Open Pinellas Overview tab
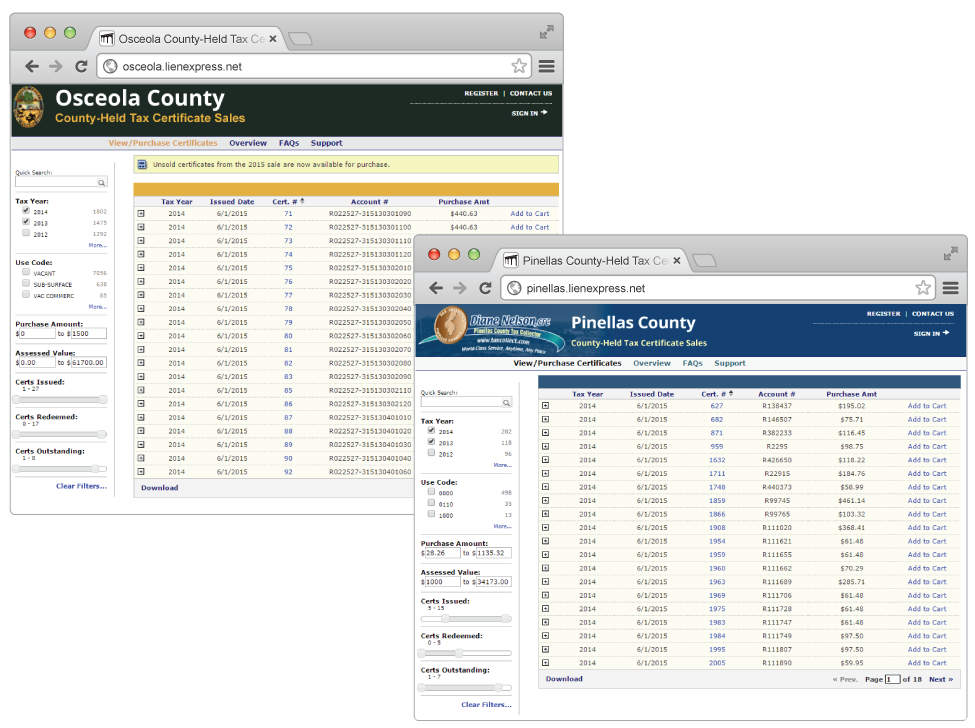 652,363
